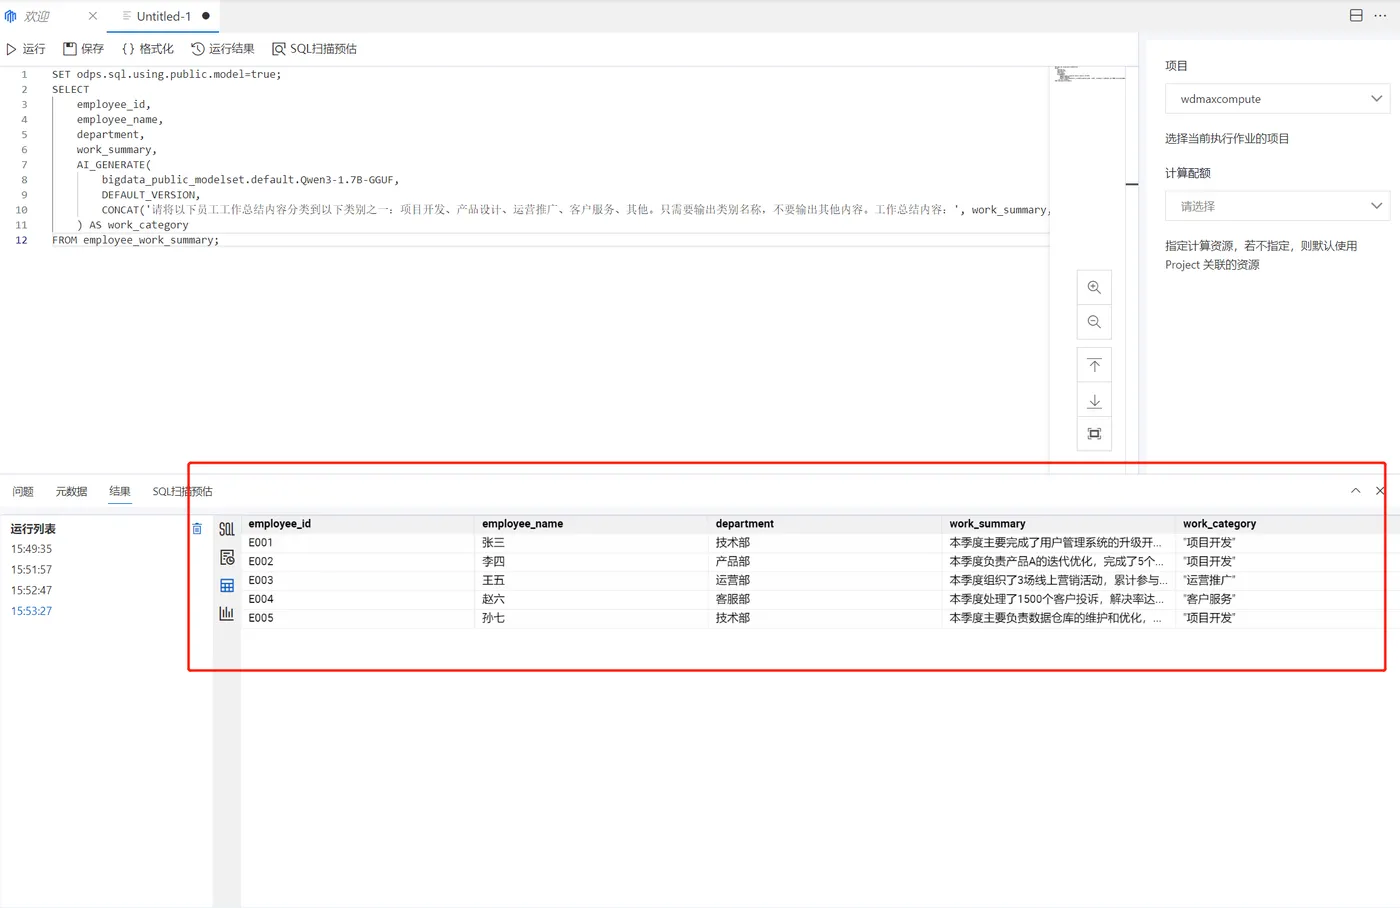Select the 结果 results tab

(120, 491)
